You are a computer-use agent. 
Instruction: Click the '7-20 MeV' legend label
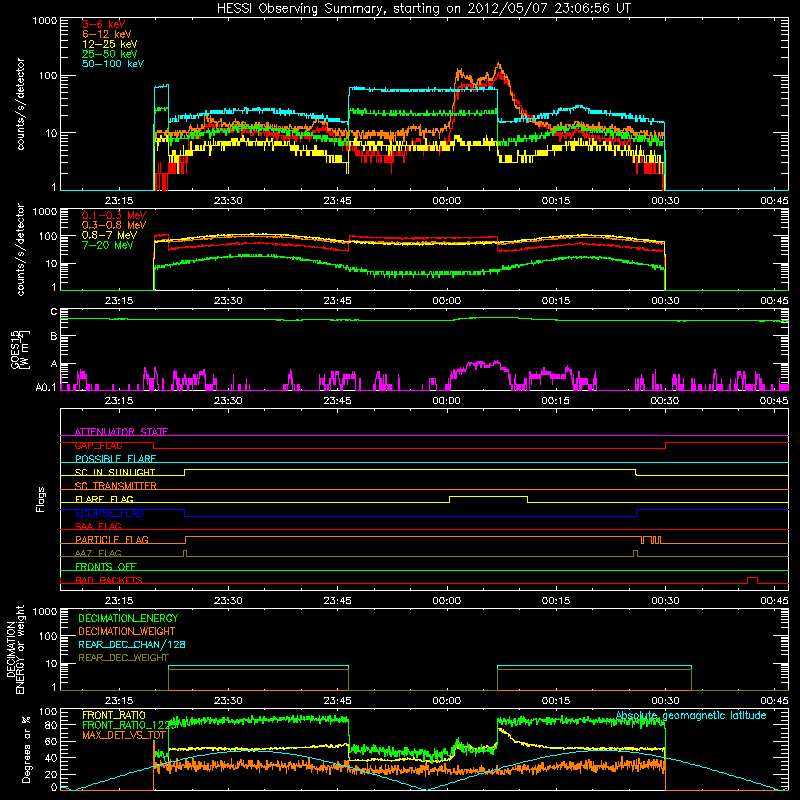tap(108, 245)
